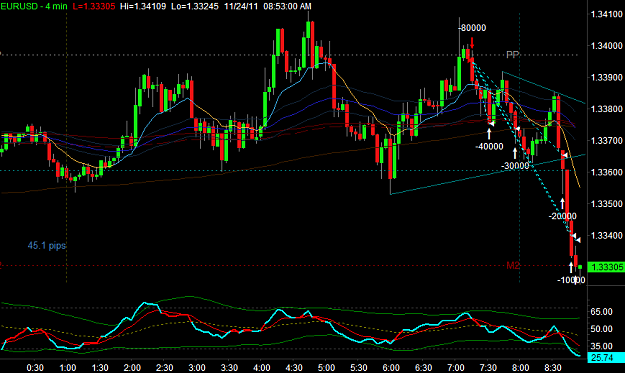Click the 1.33500 price axis label
625x373 pixels.
[606, 204]
